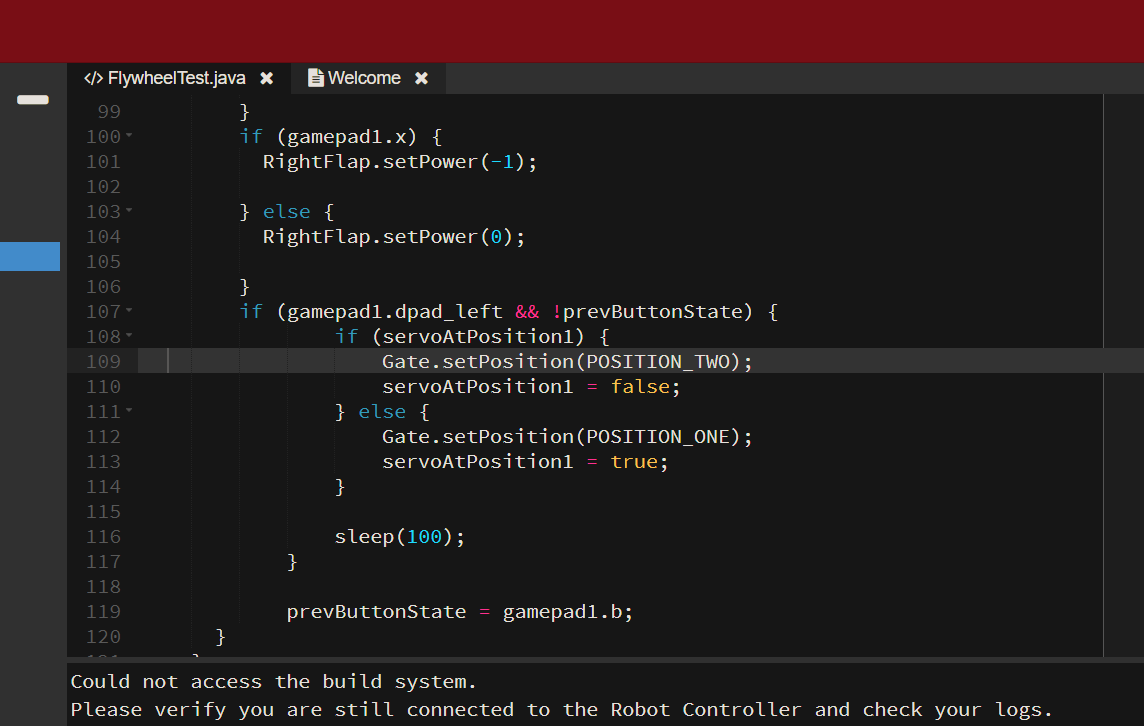Close the Welcome tab
The image size is (1144, 726).
click(x=422, y=78)
